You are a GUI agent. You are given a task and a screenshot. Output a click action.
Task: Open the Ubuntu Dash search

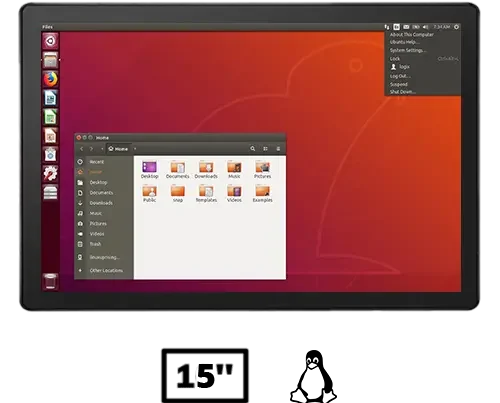coord(50,41)
